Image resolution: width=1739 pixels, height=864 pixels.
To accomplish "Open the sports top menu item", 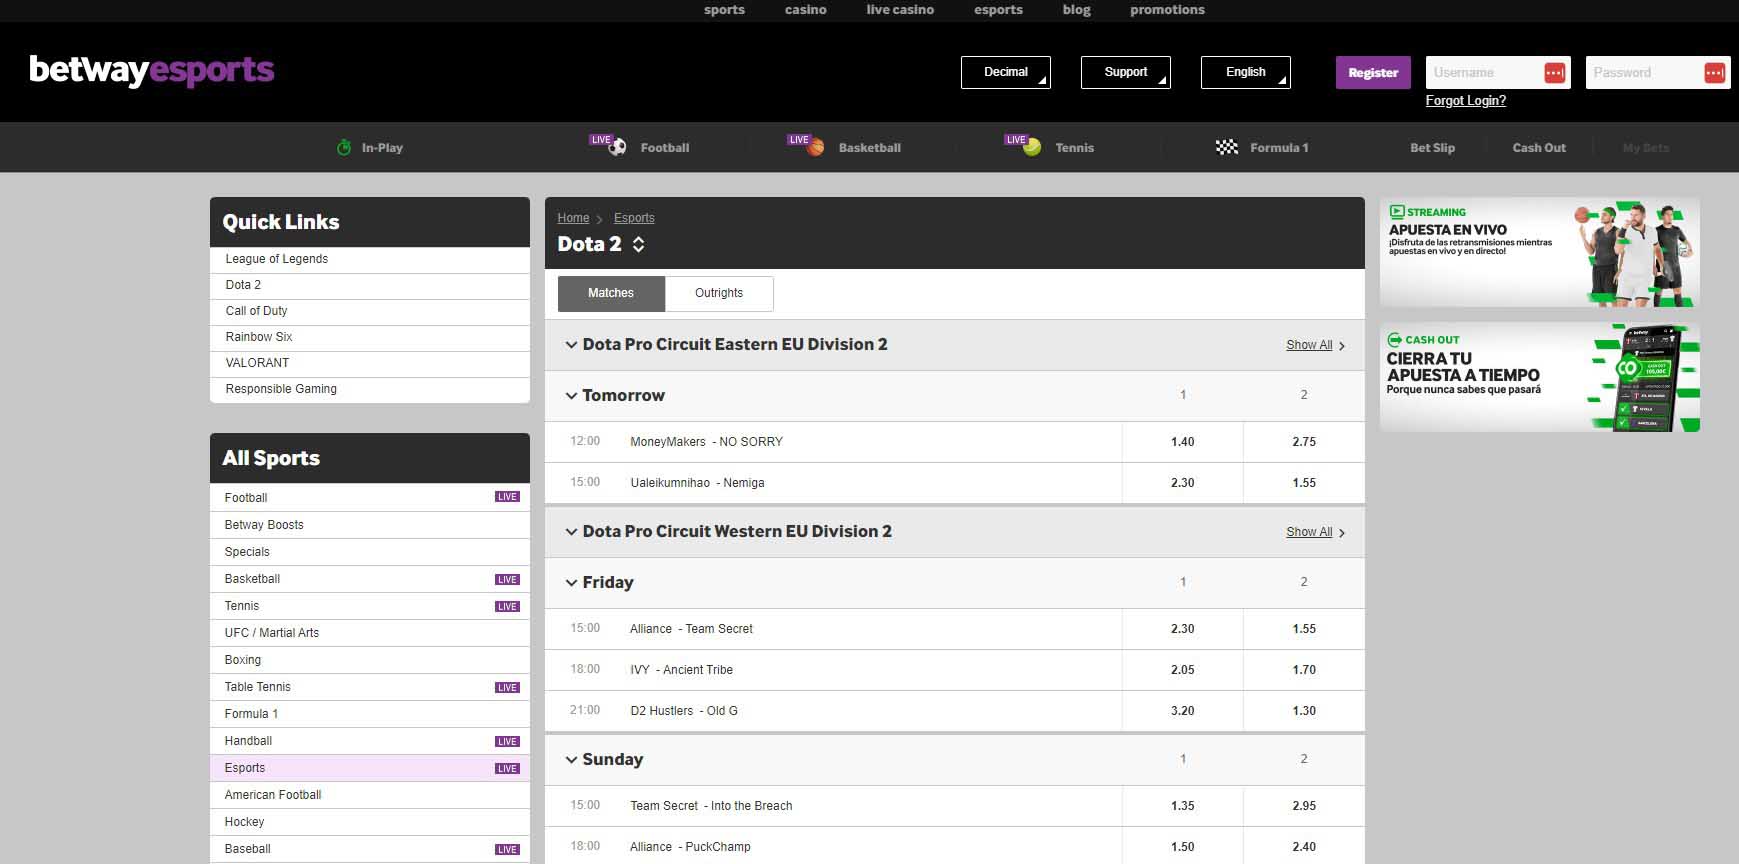I will 724,10.
